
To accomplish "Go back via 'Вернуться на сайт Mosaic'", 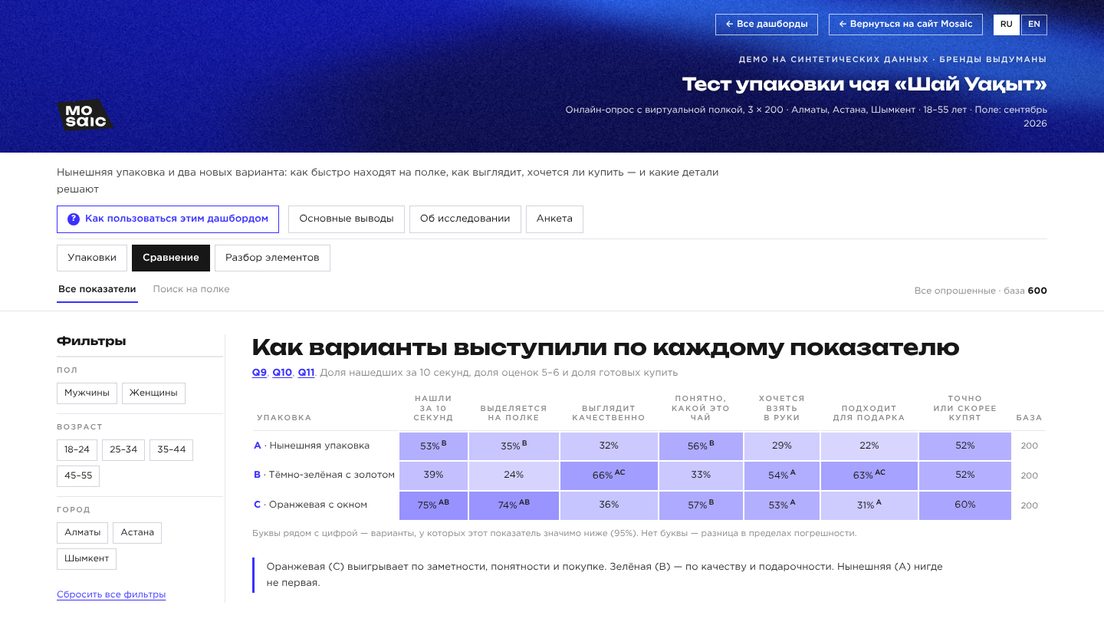I will (905, 24).
